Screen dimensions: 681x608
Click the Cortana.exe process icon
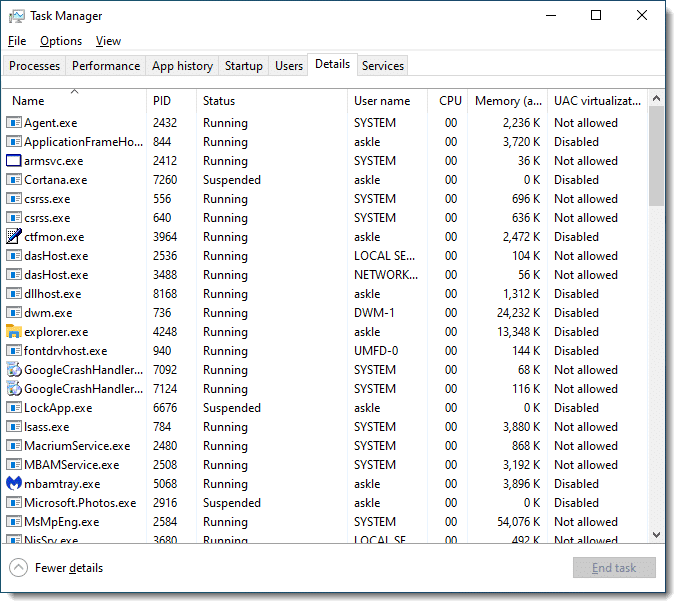pos(14,180)
